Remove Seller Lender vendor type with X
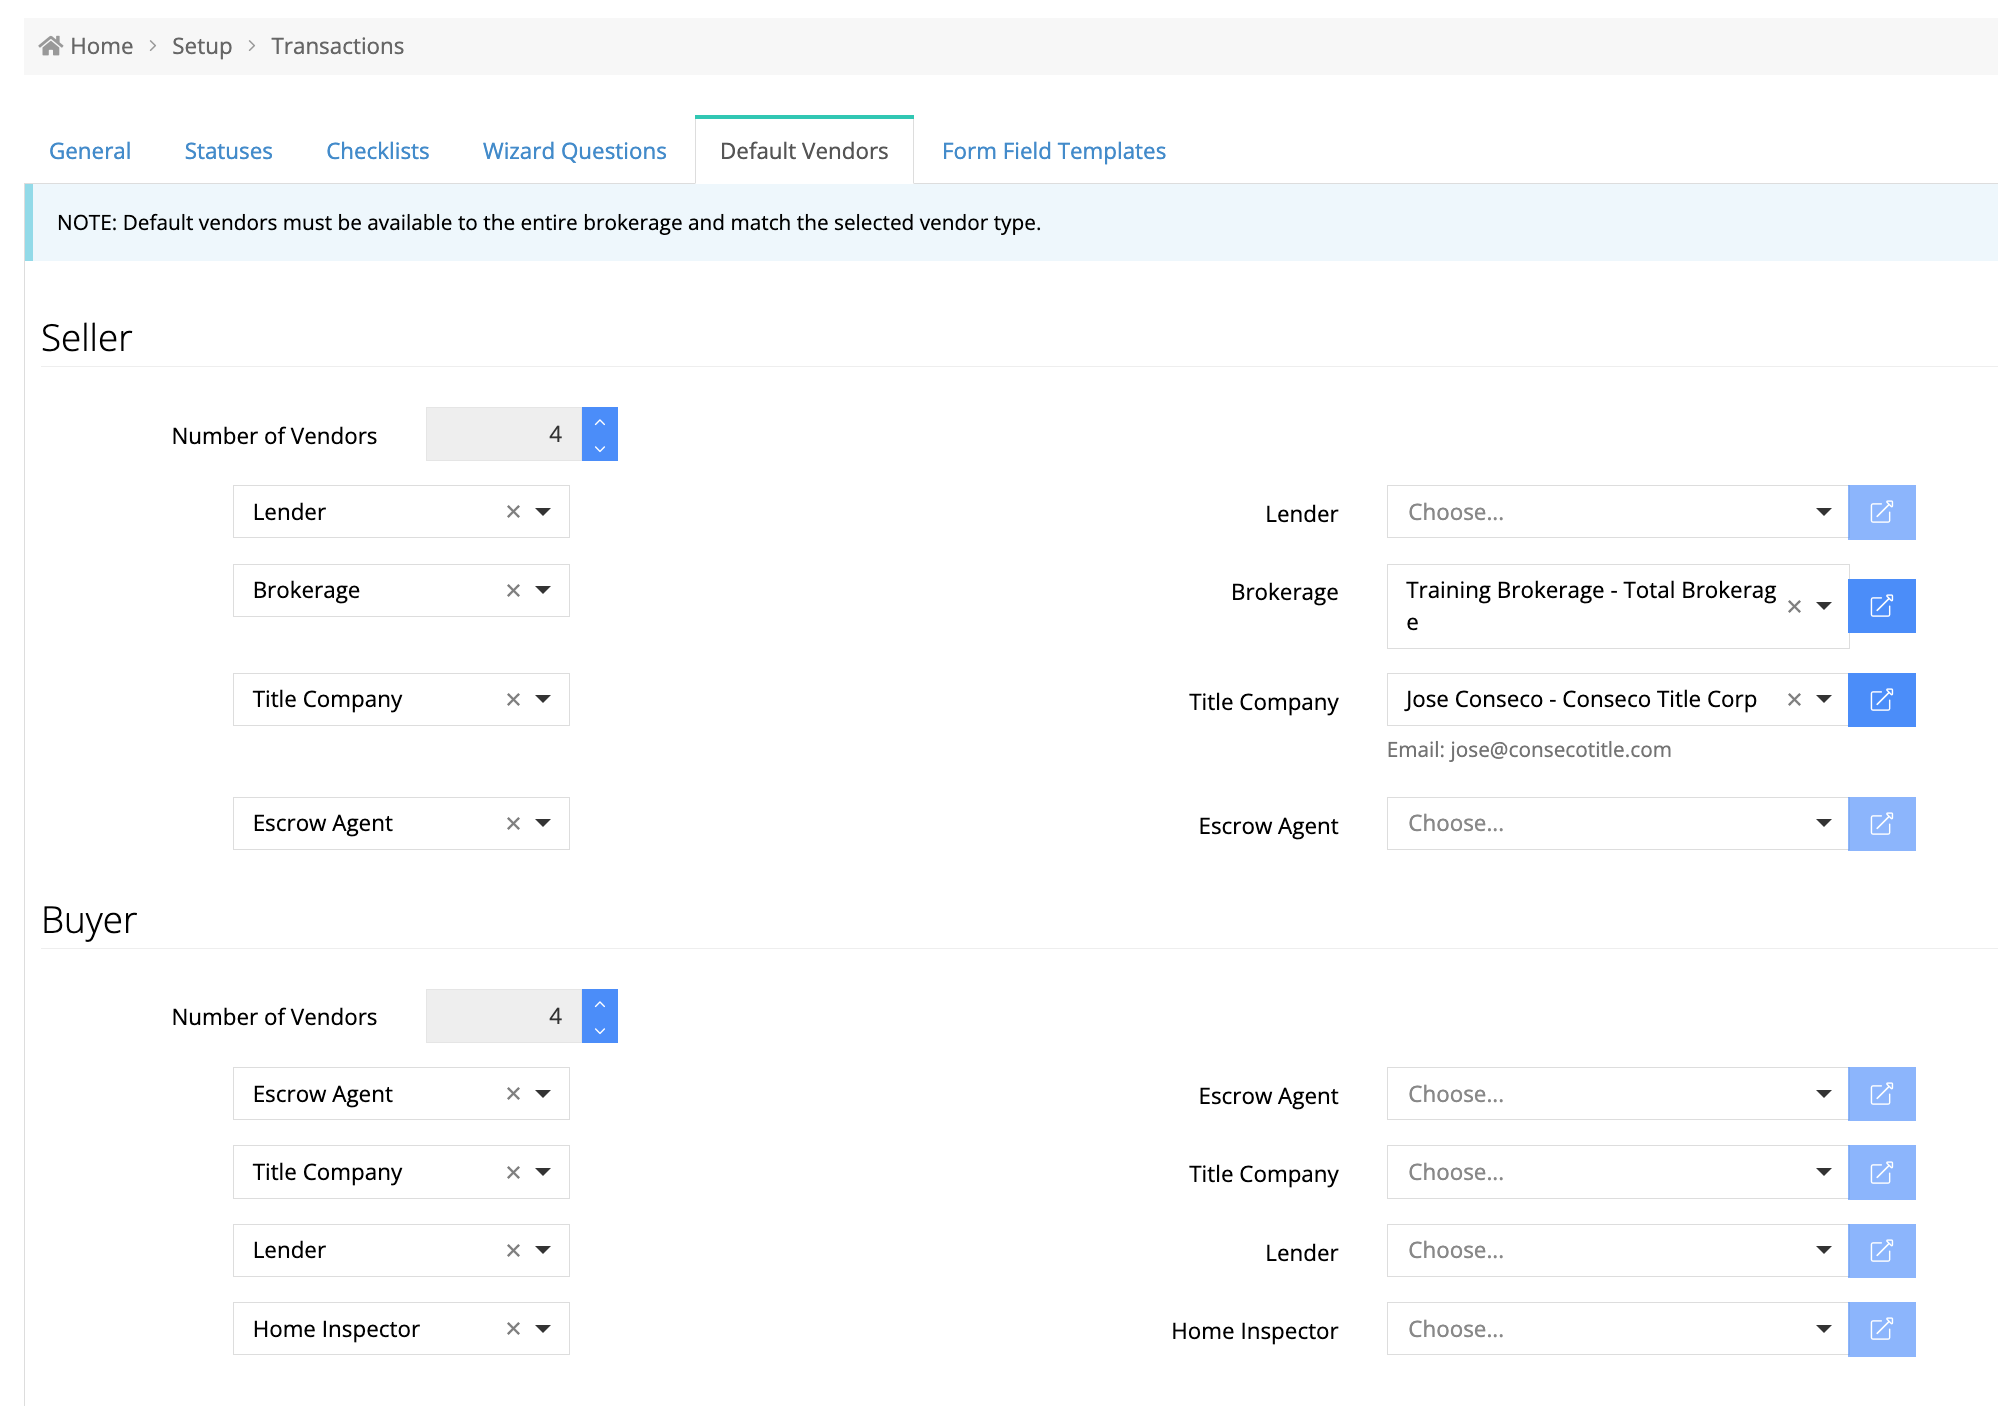Image resolution: width=1998 pixels, height=1406 pixels. pyautogui.click(x=513, y=512)
